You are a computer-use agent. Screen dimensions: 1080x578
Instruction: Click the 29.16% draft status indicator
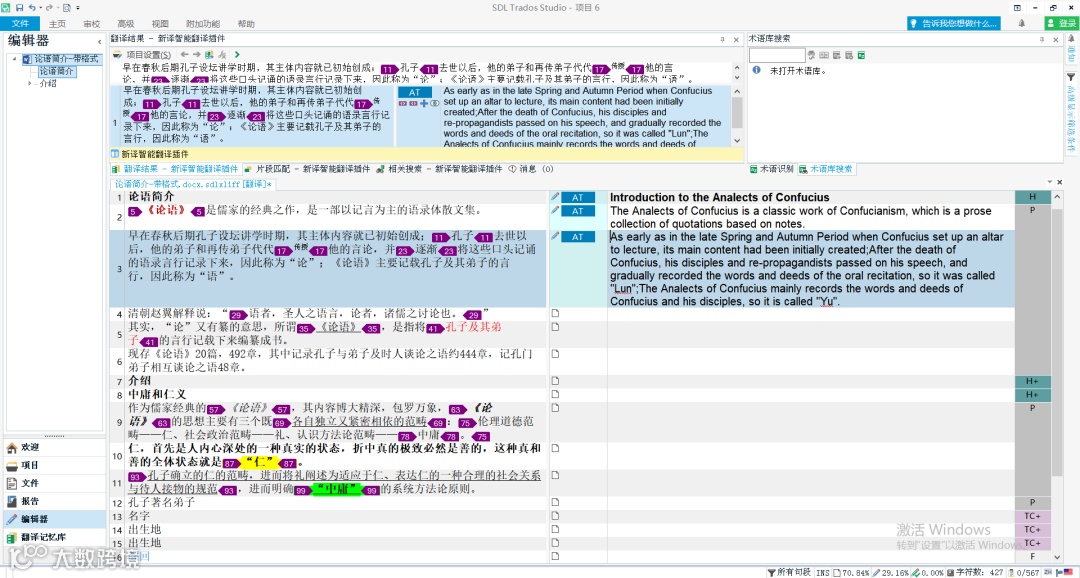(x=891, y=572)
